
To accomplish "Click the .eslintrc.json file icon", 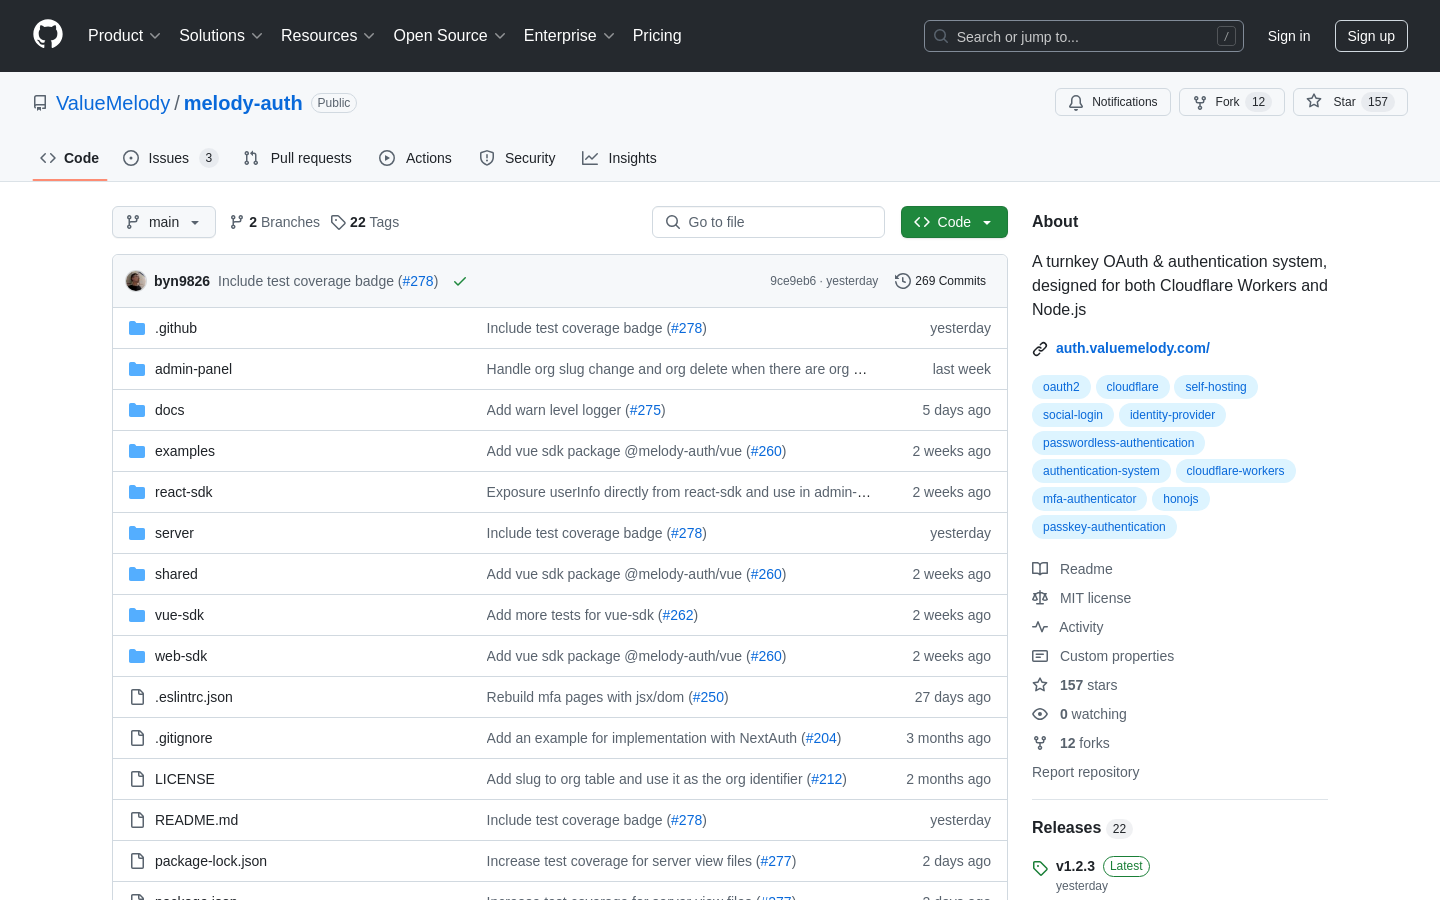I will 137,697.
